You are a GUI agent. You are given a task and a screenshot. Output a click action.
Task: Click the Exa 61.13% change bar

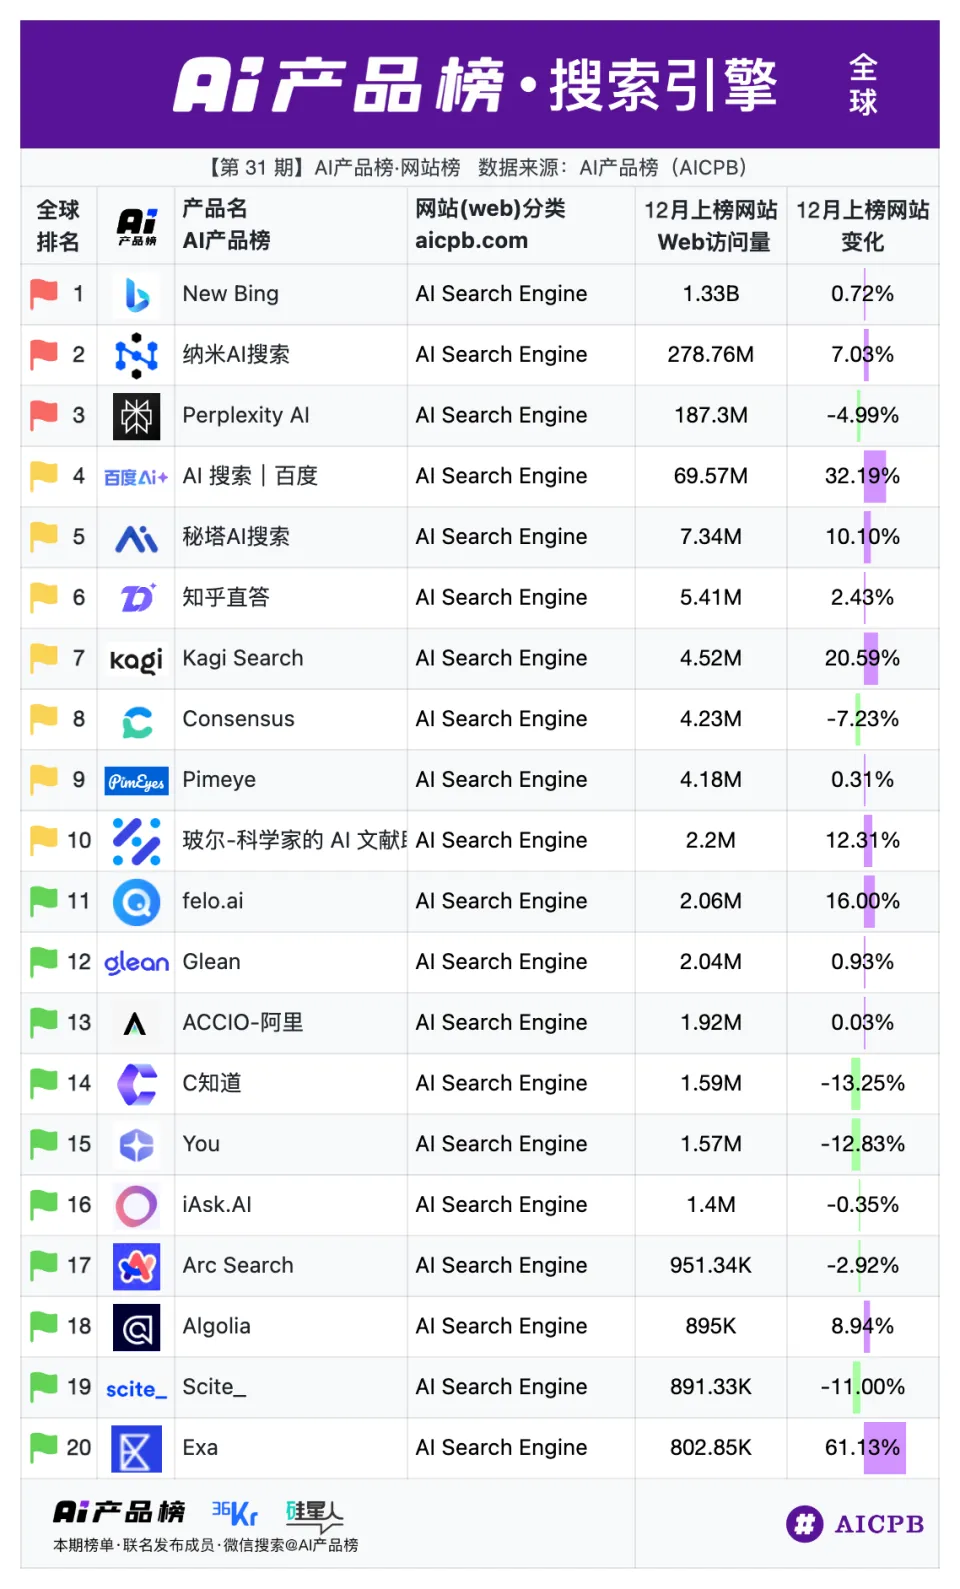pos(884,1448)
